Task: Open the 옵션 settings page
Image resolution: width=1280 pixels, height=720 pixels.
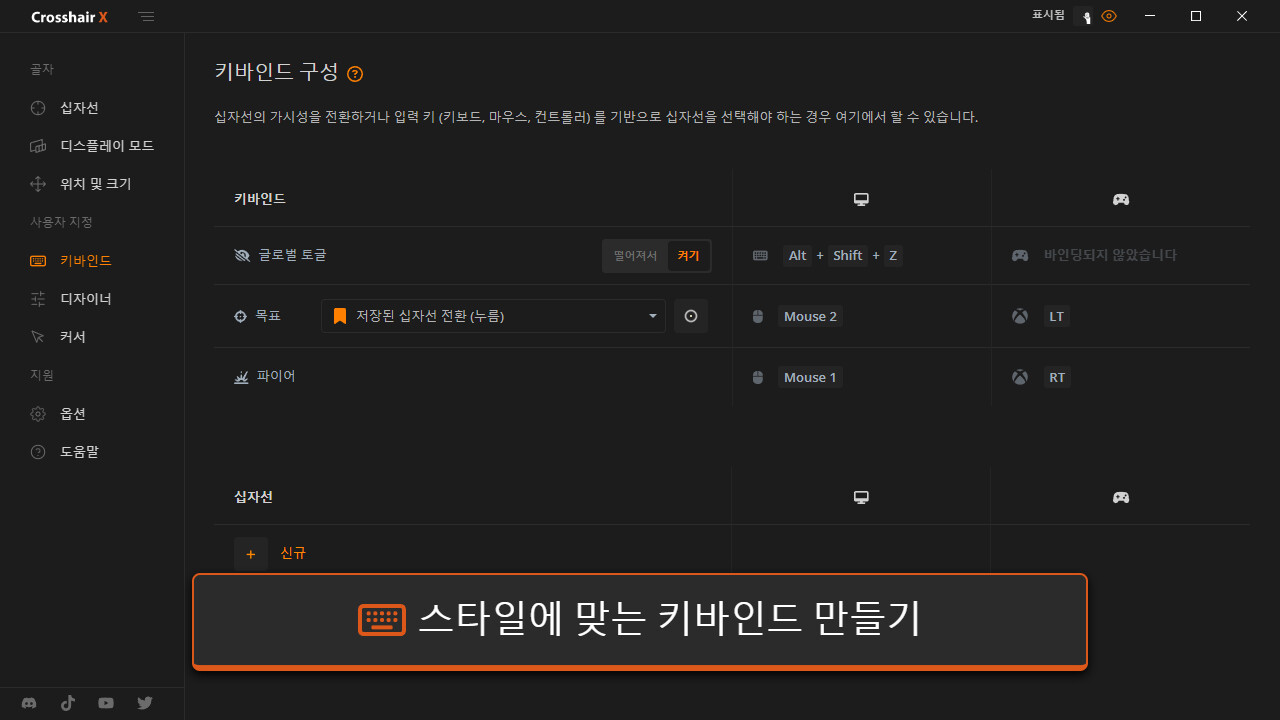Action: pyautogui.click(x=73, y=414)
